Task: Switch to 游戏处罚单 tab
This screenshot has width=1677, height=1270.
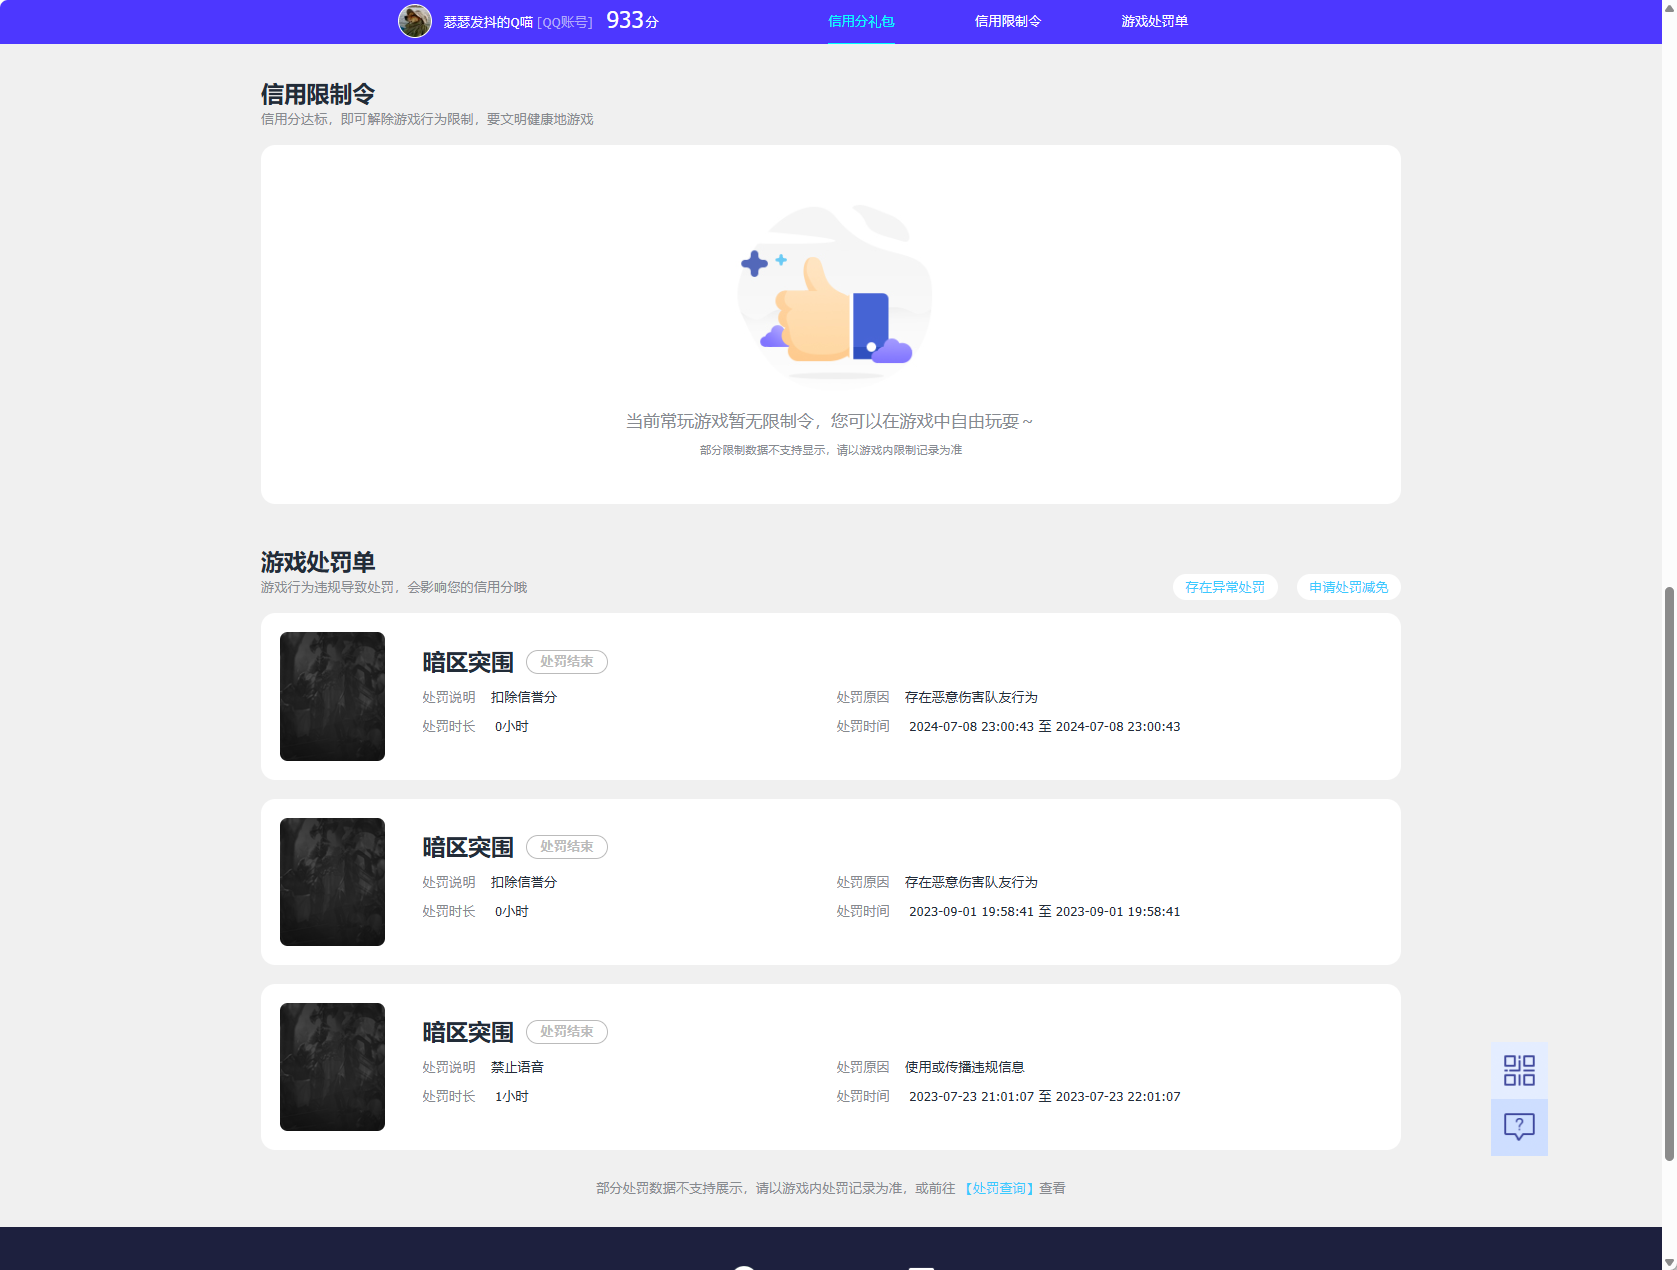Action: click(x=1154, y=21)
